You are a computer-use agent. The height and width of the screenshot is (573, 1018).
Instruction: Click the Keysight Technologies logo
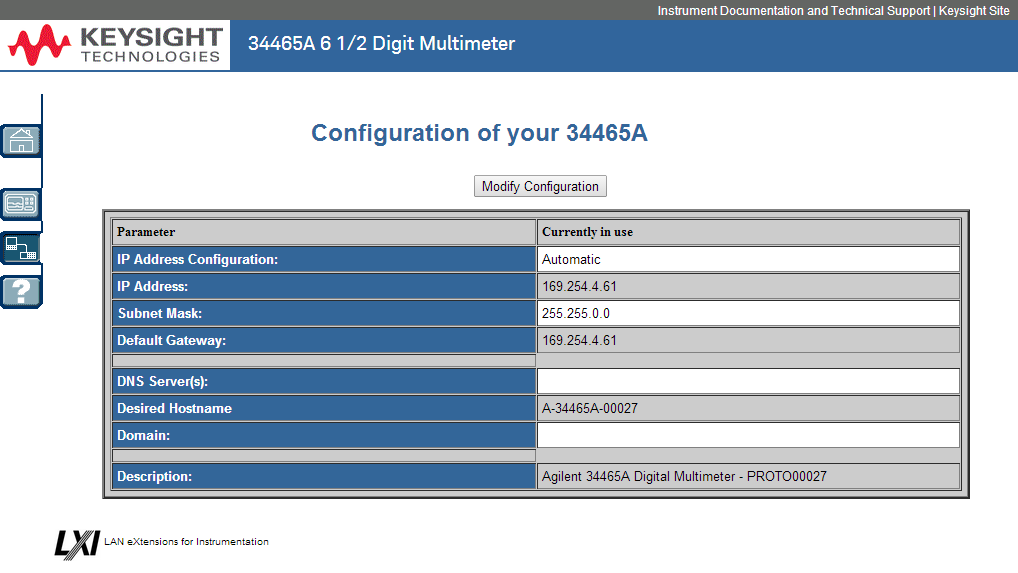click(115, 45)
